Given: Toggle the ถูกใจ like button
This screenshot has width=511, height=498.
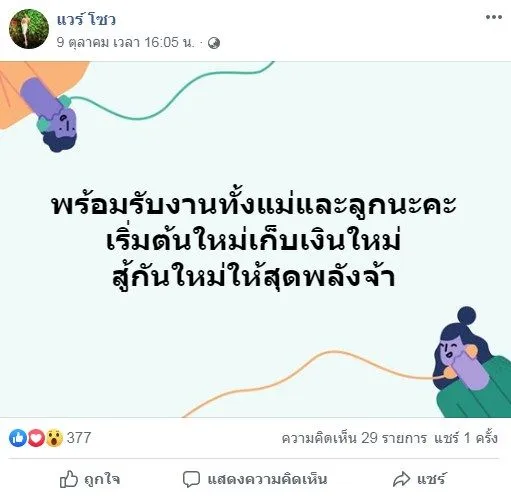Looking at the screenshot, I should [x=90, y=479].
